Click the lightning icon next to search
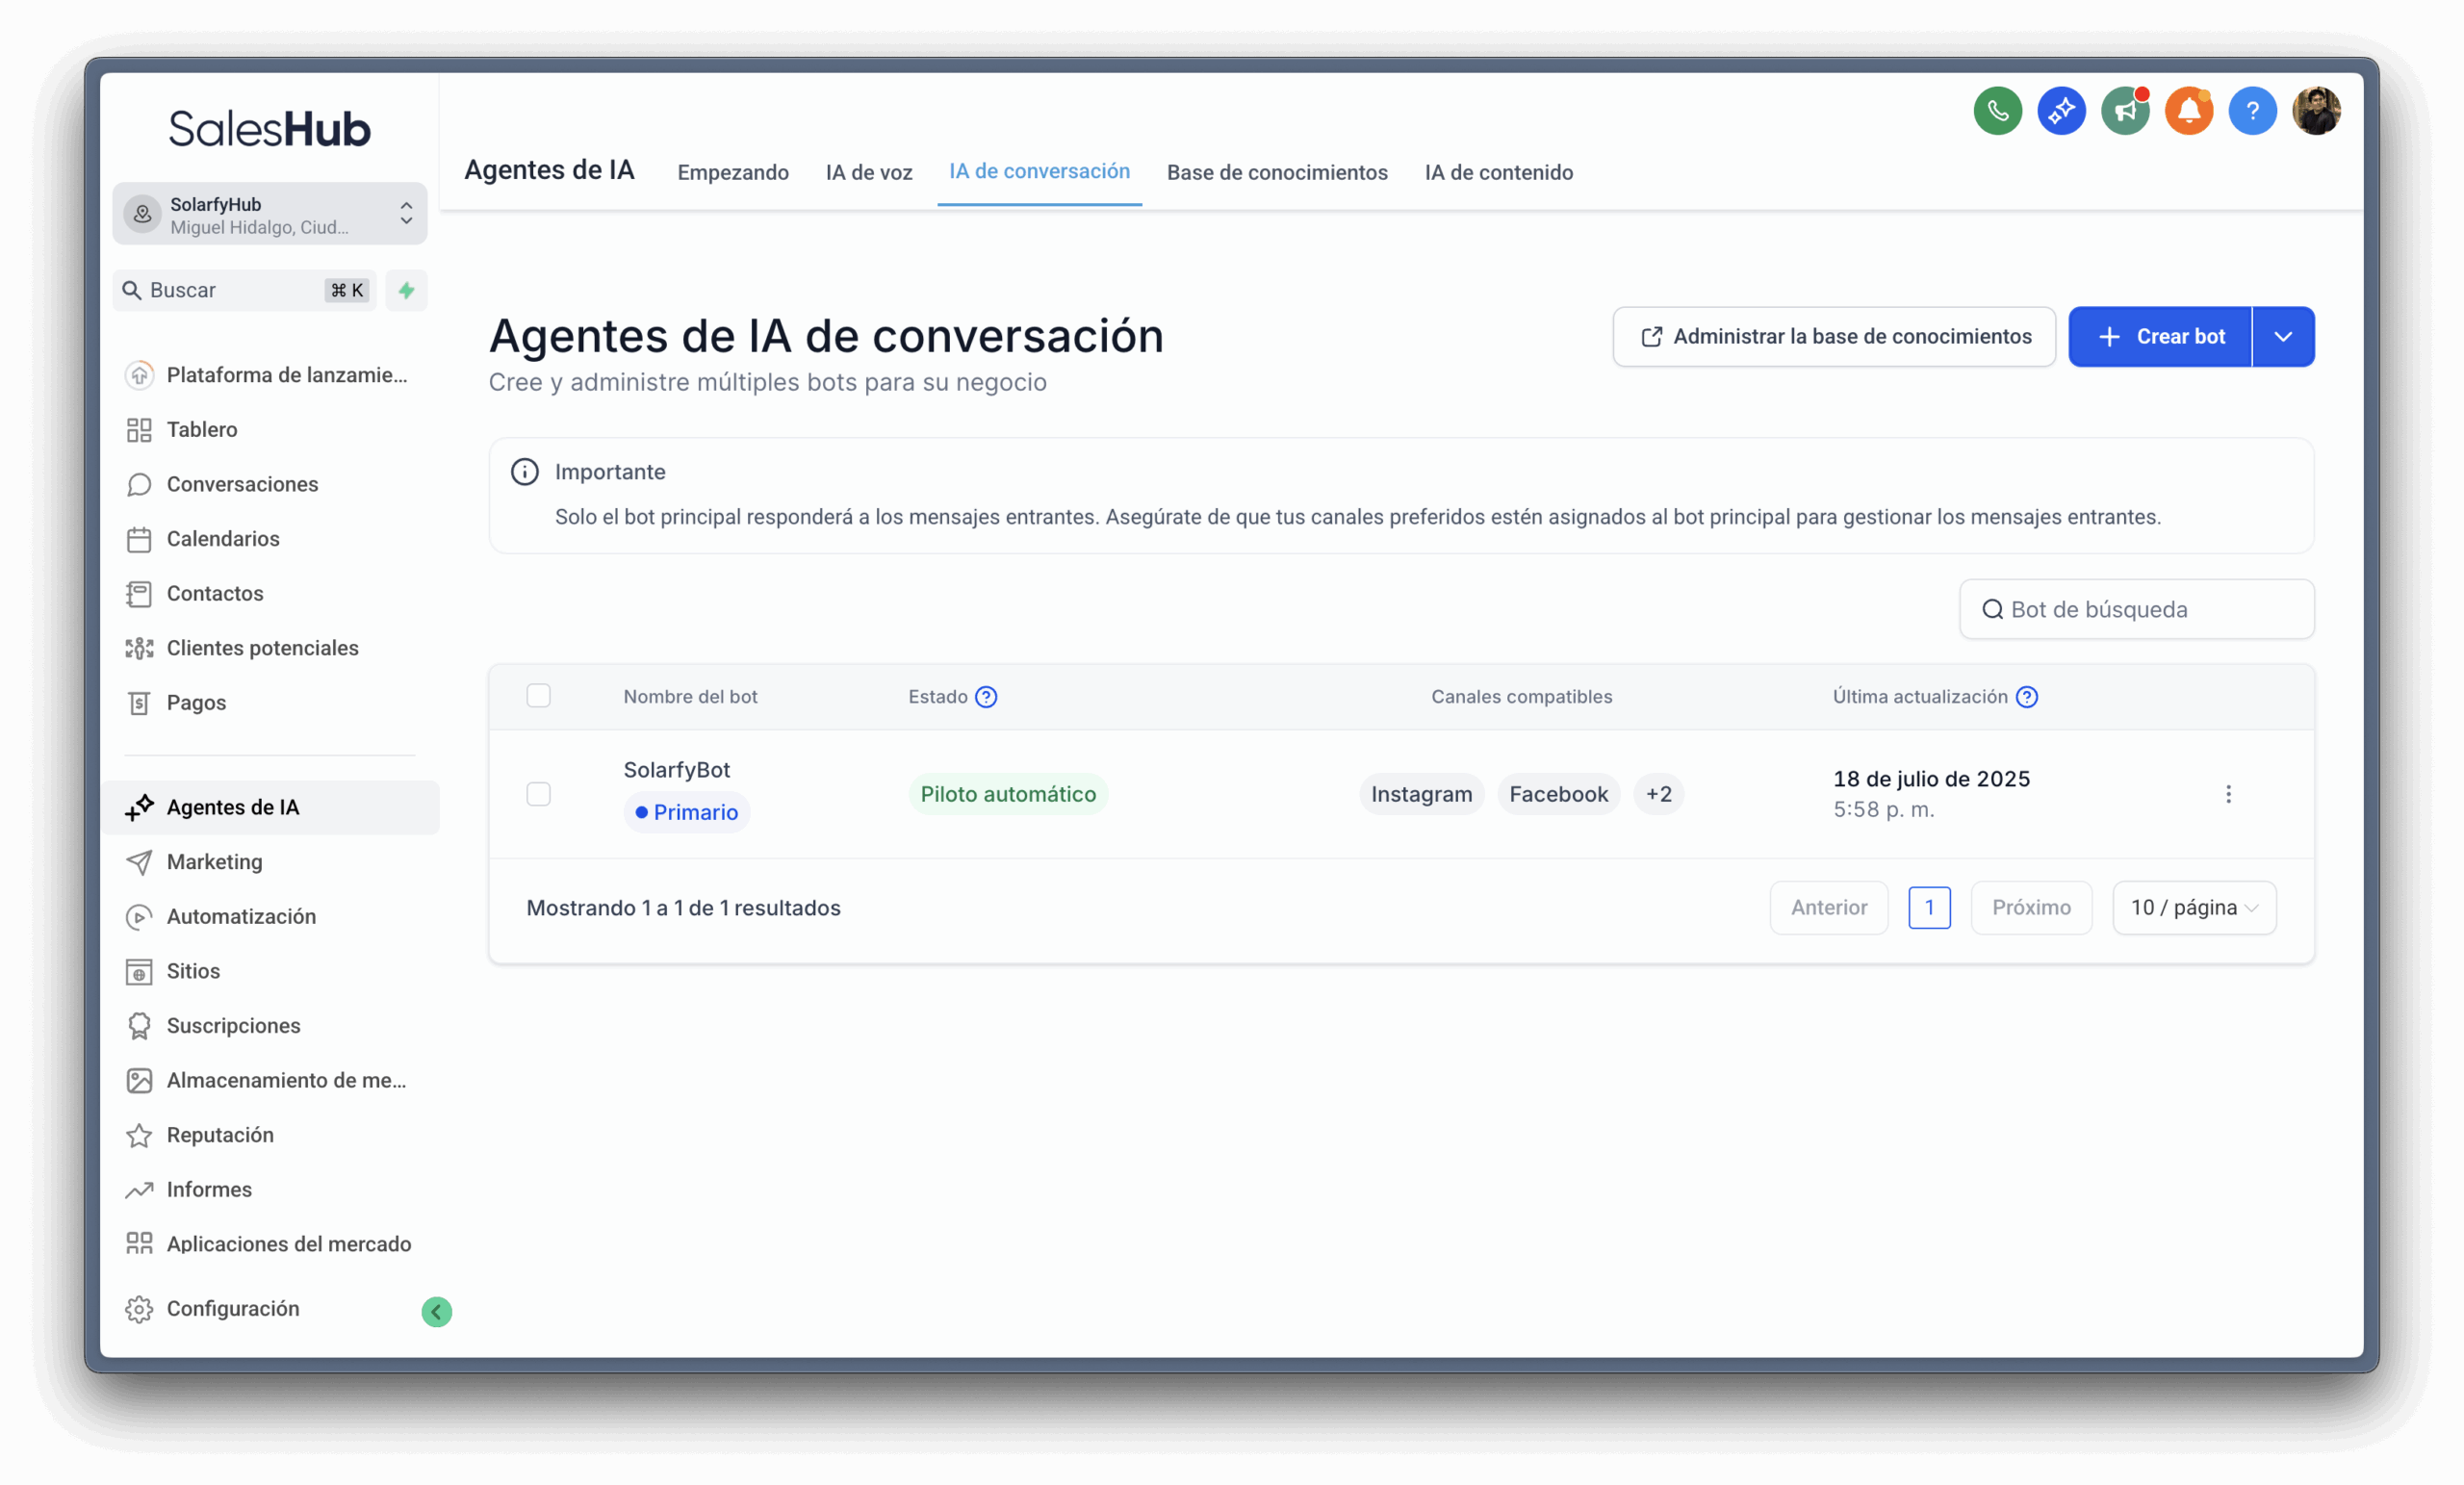The height and width of the screenshot is (1485, 2464). (x=406, y=290)
